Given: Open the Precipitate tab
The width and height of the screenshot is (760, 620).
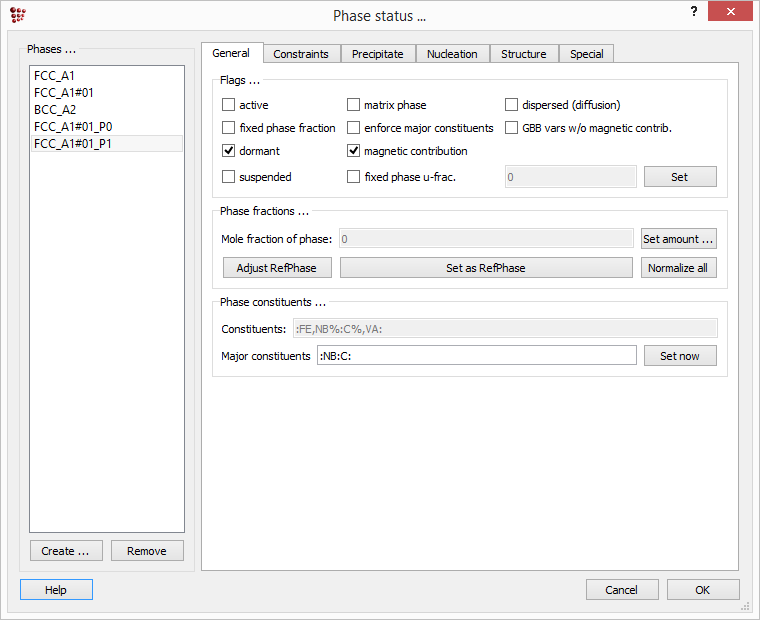Looking at the screenshot, I should (x=377, y=54).
